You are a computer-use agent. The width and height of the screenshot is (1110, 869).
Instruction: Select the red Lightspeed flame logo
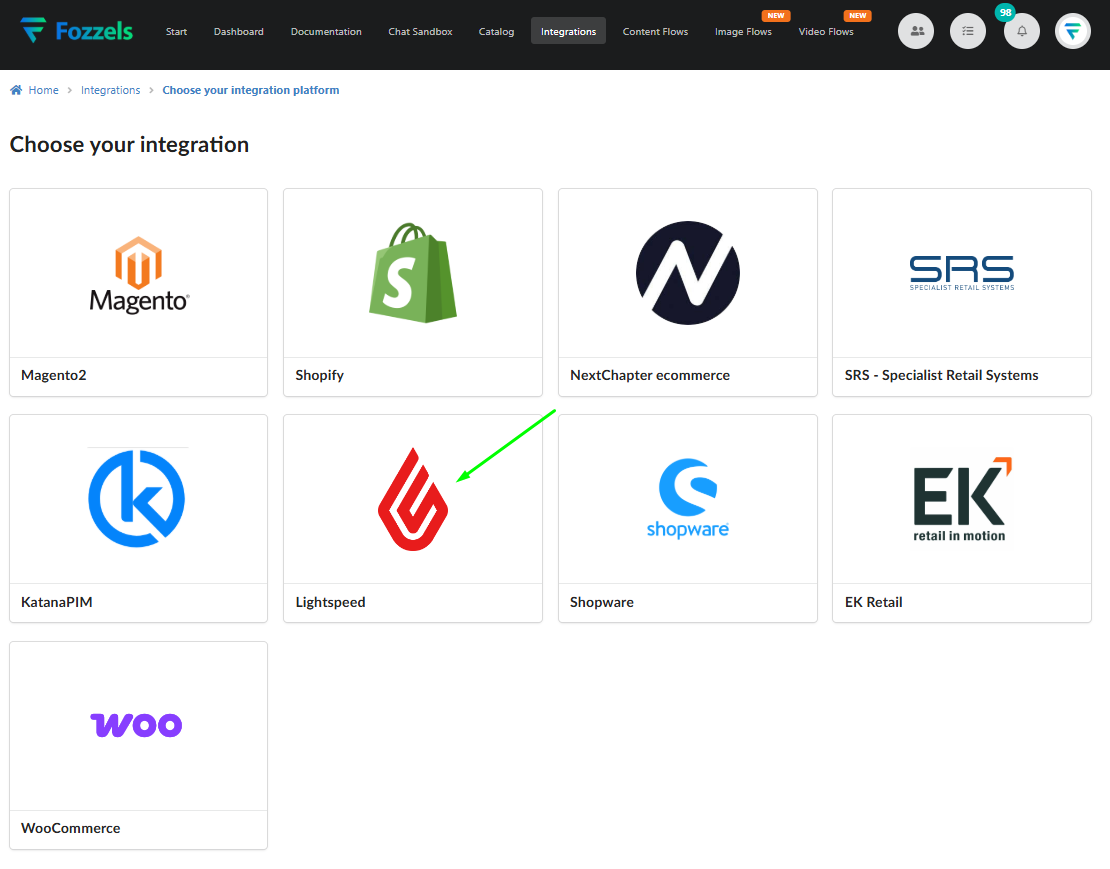pyautogui.click(x=413, y=500)
